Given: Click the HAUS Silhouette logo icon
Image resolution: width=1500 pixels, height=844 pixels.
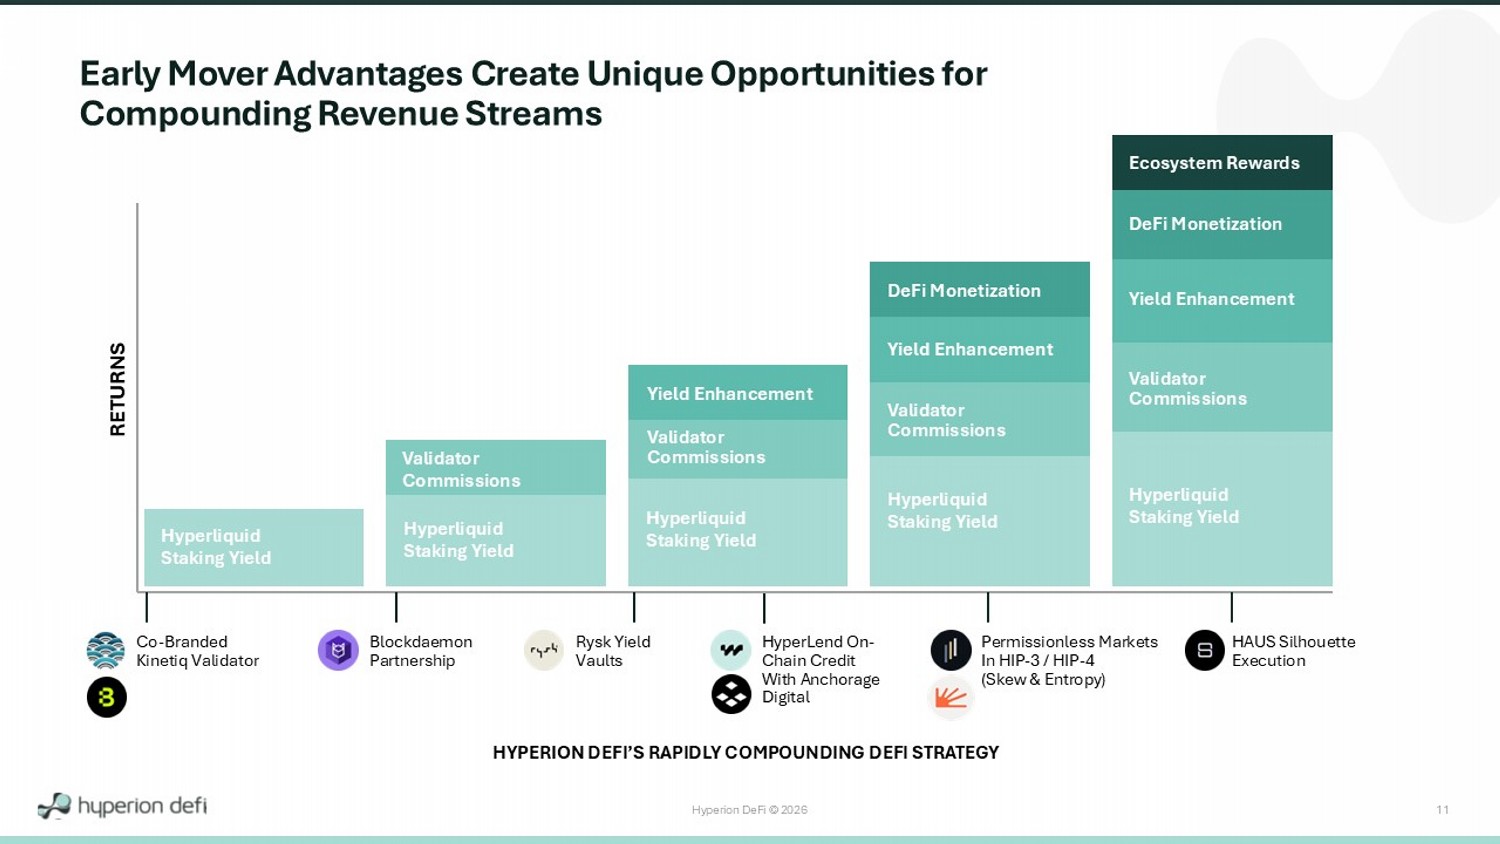Looking at the screenshot, I should (x=1205, y=651).
